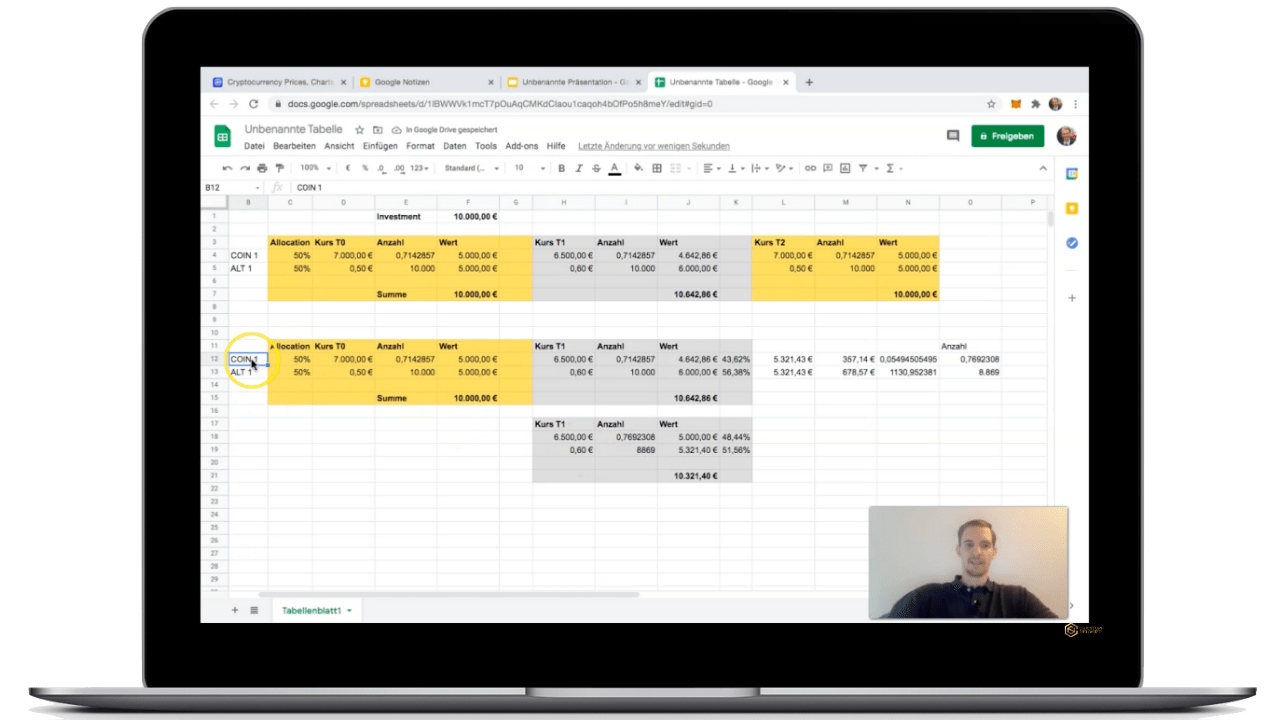Add a comment using the toolbar icon

(827, 168)
